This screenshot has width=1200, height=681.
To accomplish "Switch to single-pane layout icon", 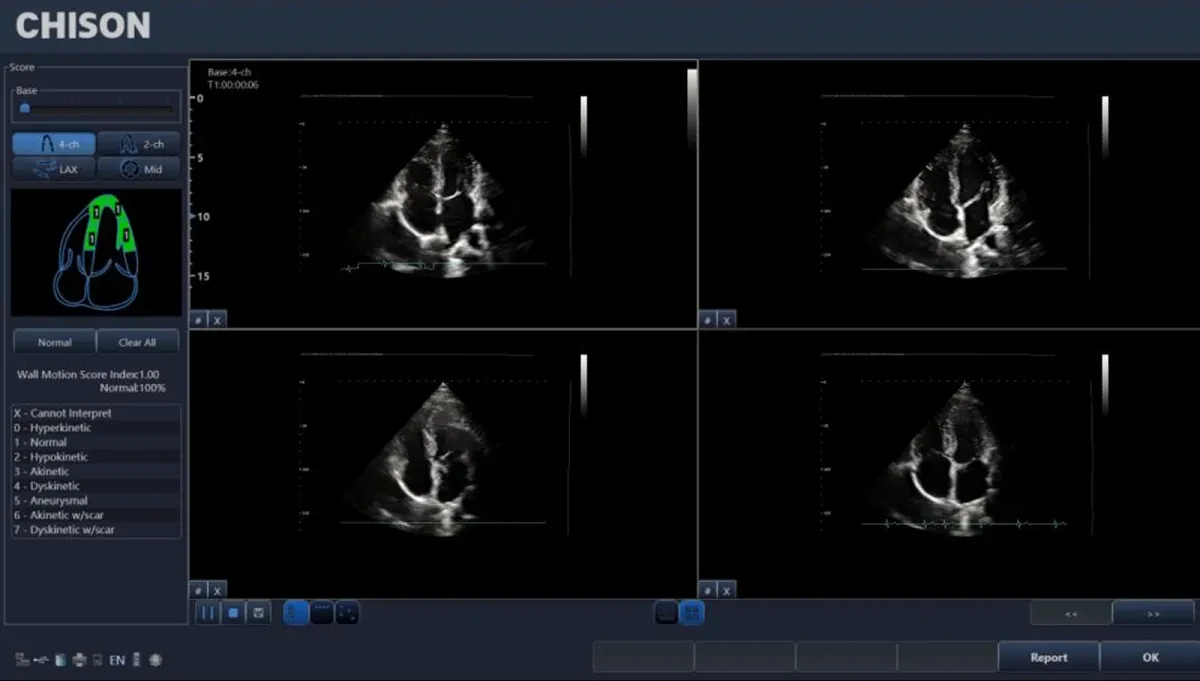I will pos(666,613).
